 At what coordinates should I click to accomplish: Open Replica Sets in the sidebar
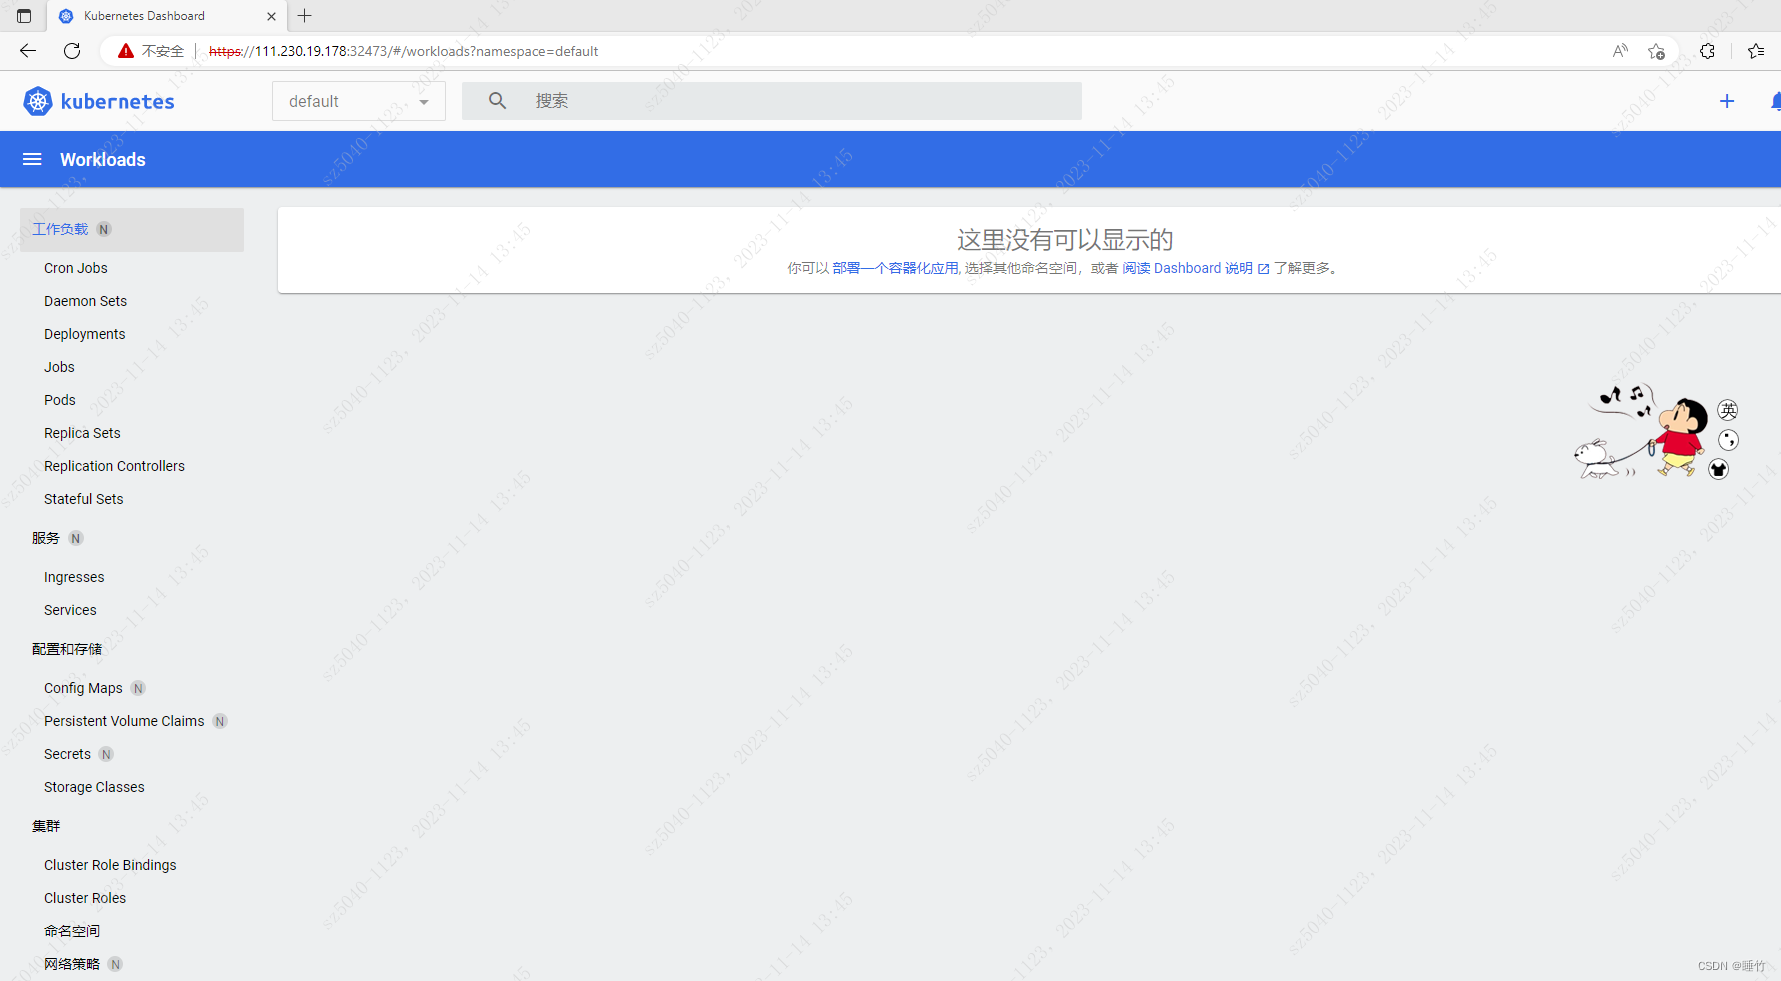(82, 433)
